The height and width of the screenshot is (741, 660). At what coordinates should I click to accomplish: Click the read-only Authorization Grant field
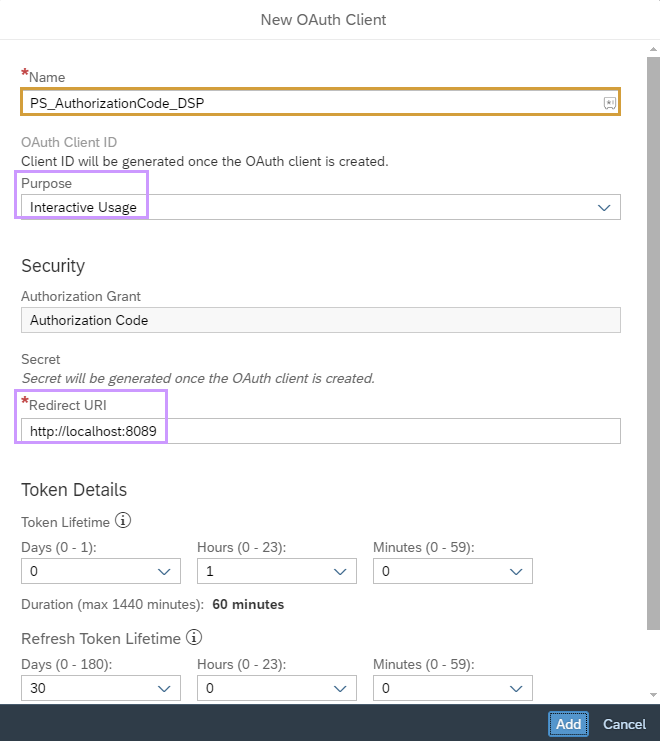[x=320, y=320]
